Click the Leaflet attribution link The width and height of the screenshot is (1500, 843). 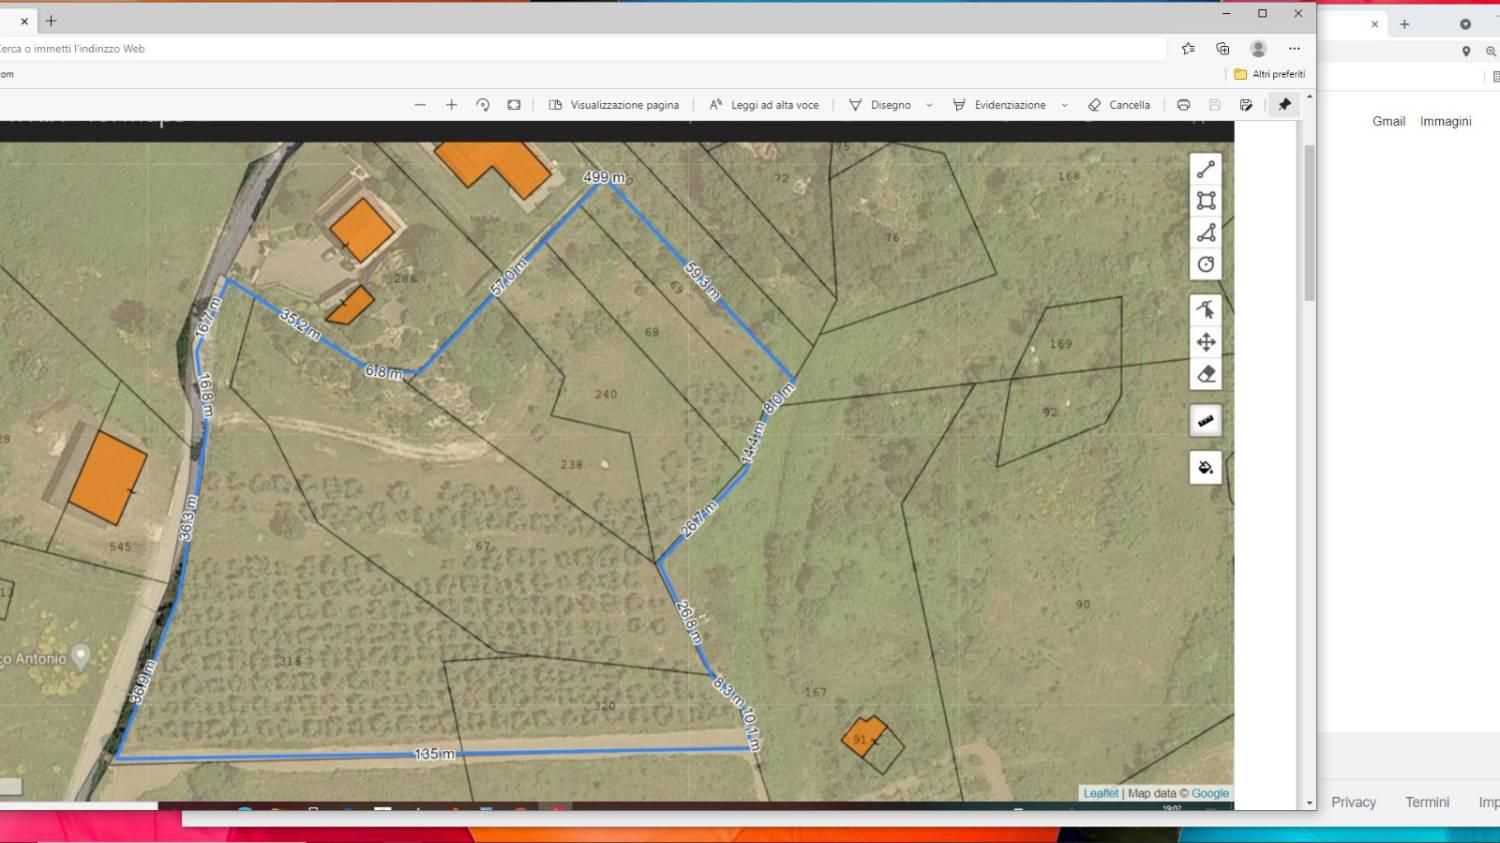1100,793
